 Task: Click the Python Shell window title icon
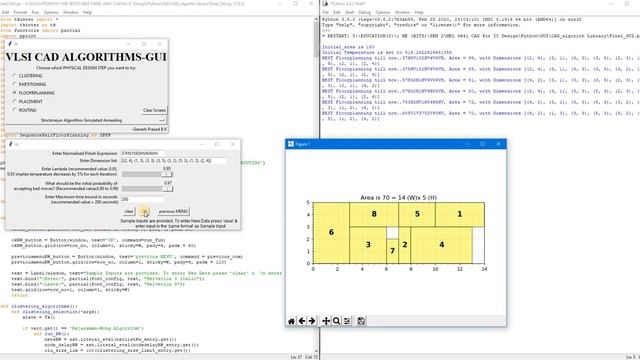(325, 4)
